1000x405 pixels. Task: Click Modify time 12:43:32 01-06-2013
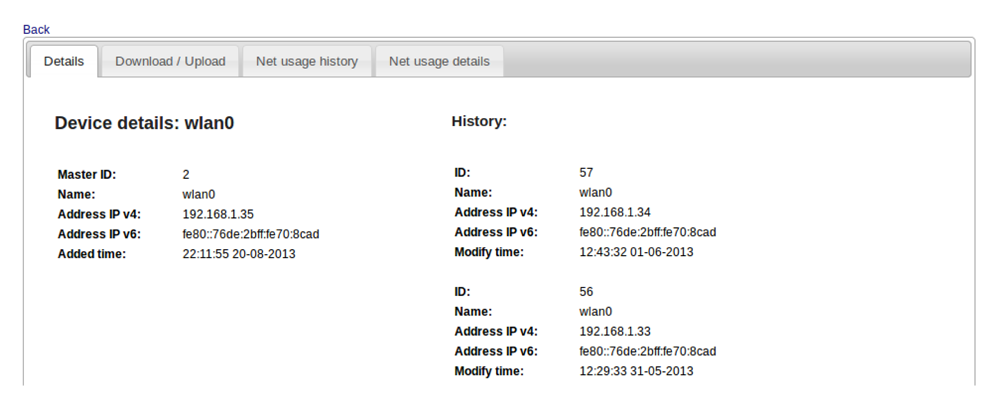pos(636,252)
